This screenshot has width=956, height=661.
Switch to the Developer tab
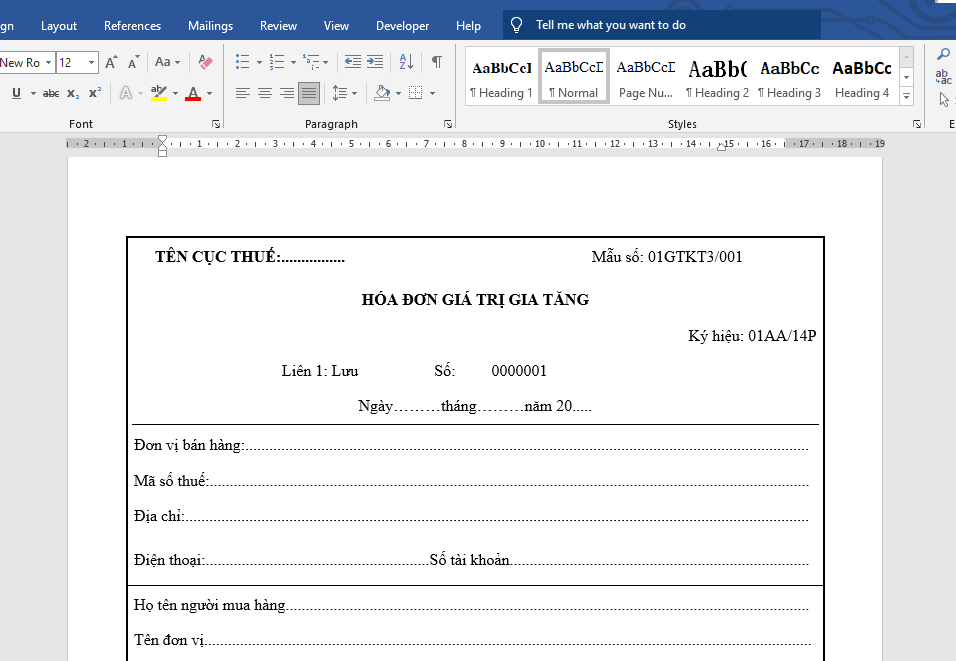(x=402, y=25)
